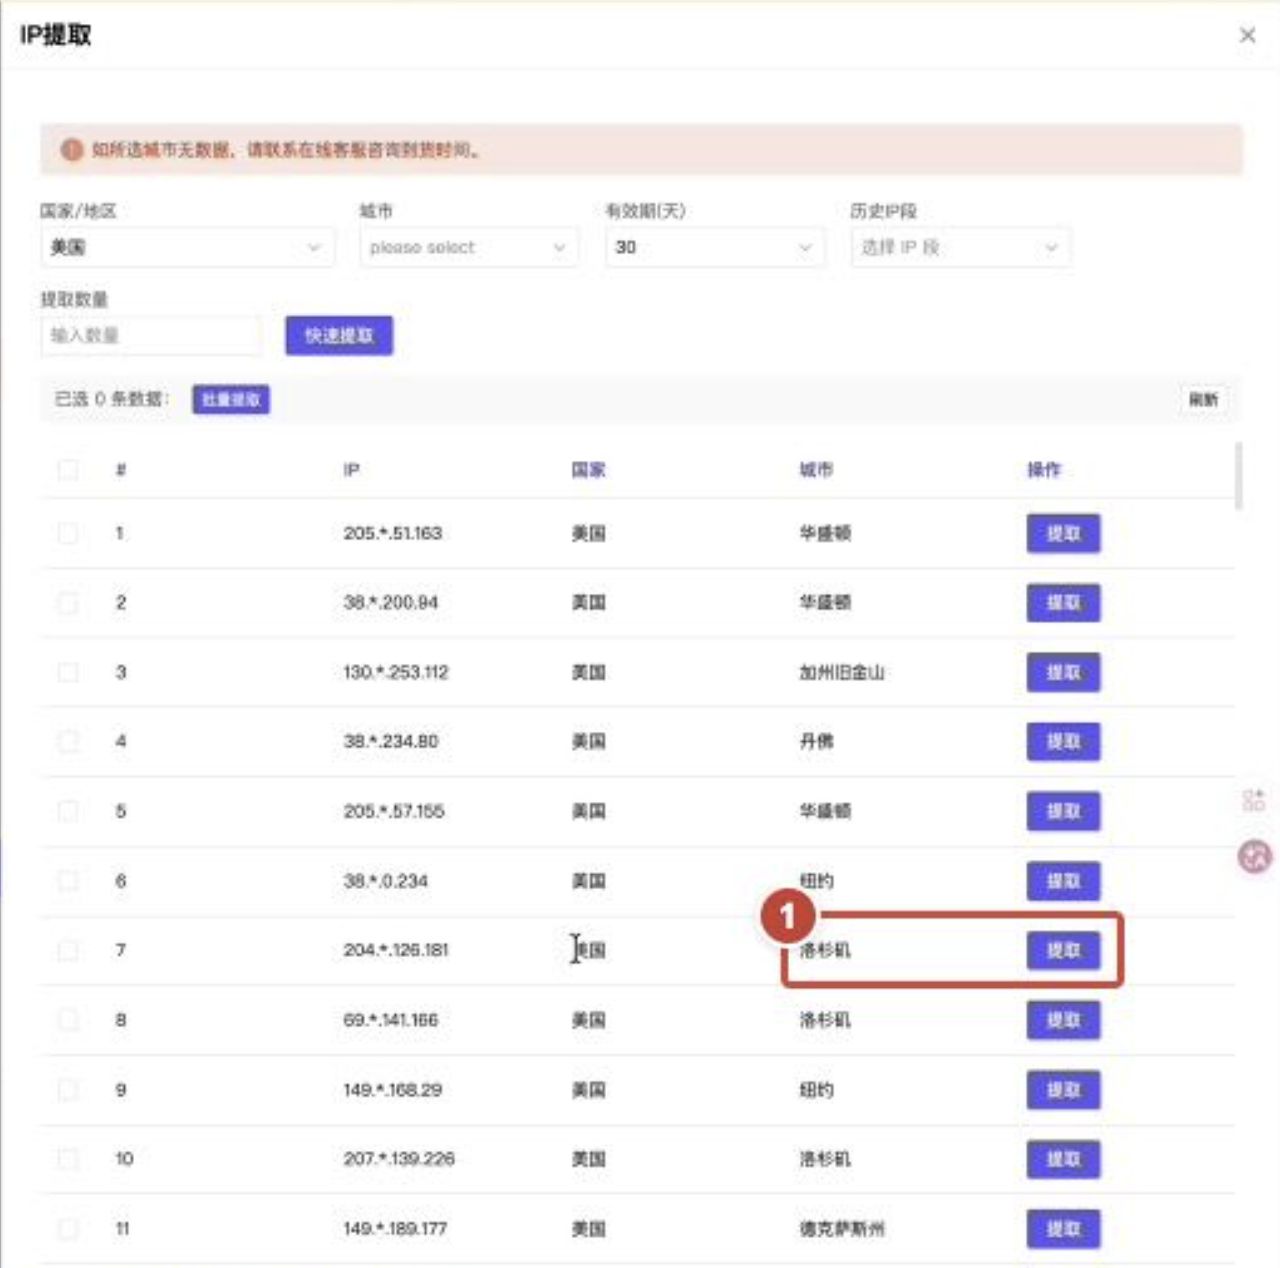The image size is (1280, 1268).
Task: Click the 丹佛 city cell
Action: tap(816, 741)
